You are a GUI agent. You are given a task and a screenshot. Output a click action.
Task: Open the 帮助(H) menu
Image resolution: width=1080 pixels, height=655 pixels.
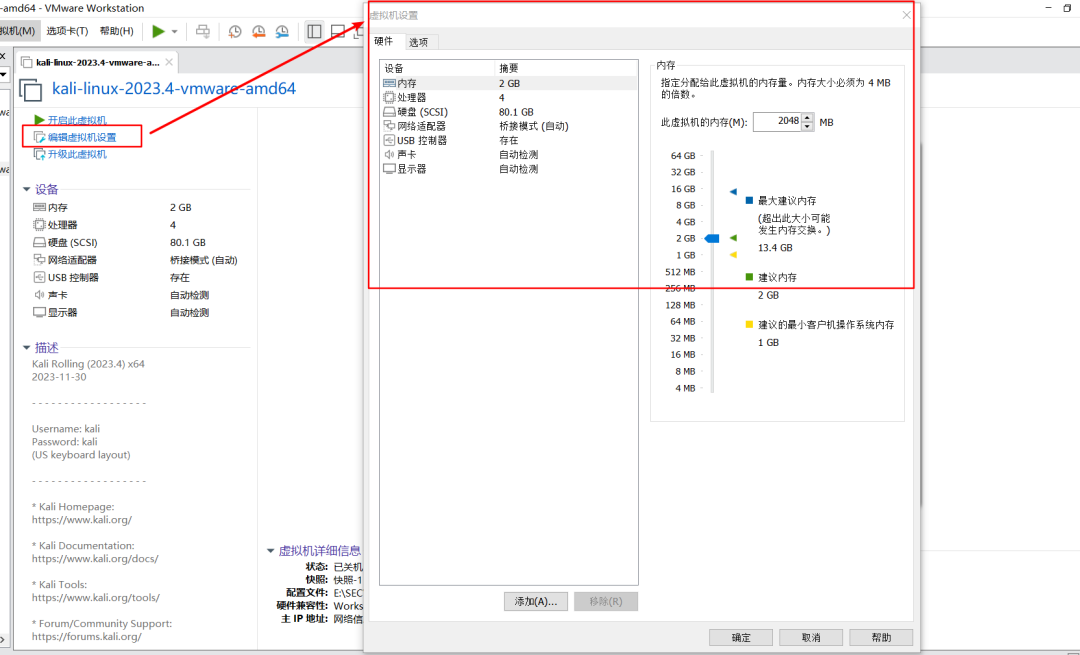tap(116, 31)
